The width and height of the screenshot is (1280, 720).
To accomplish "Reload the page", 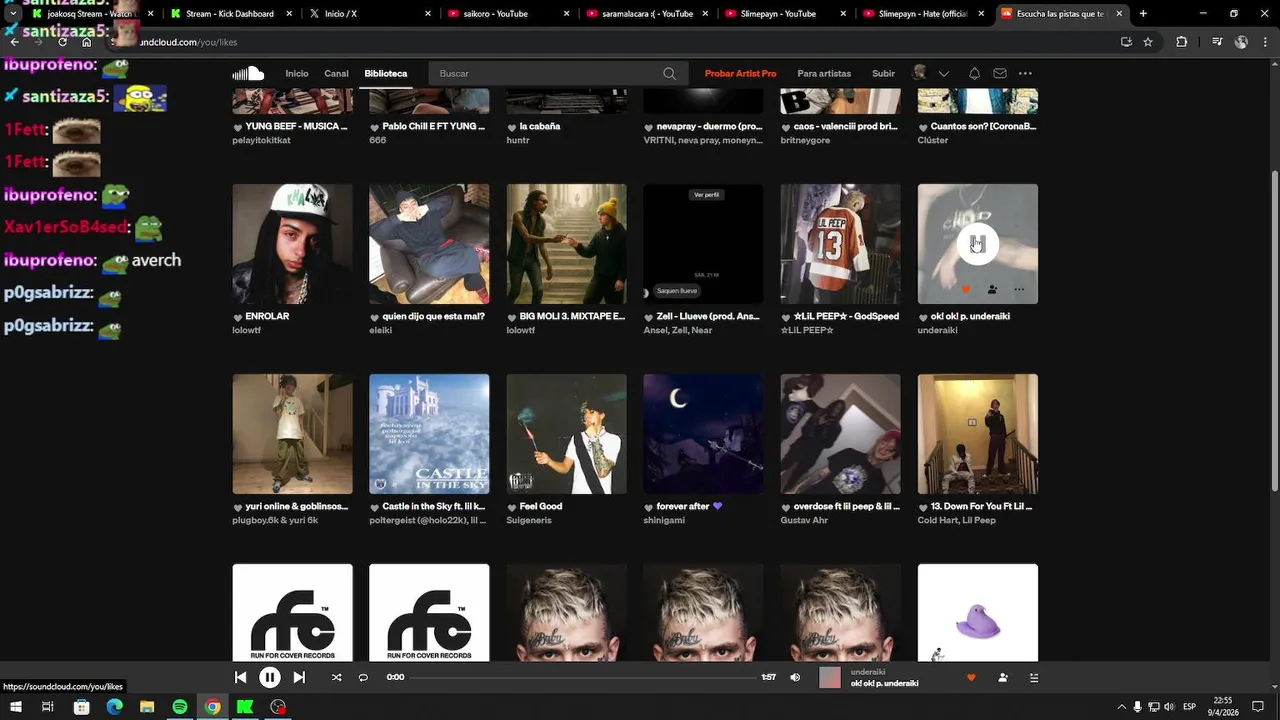I will (62, 42).
